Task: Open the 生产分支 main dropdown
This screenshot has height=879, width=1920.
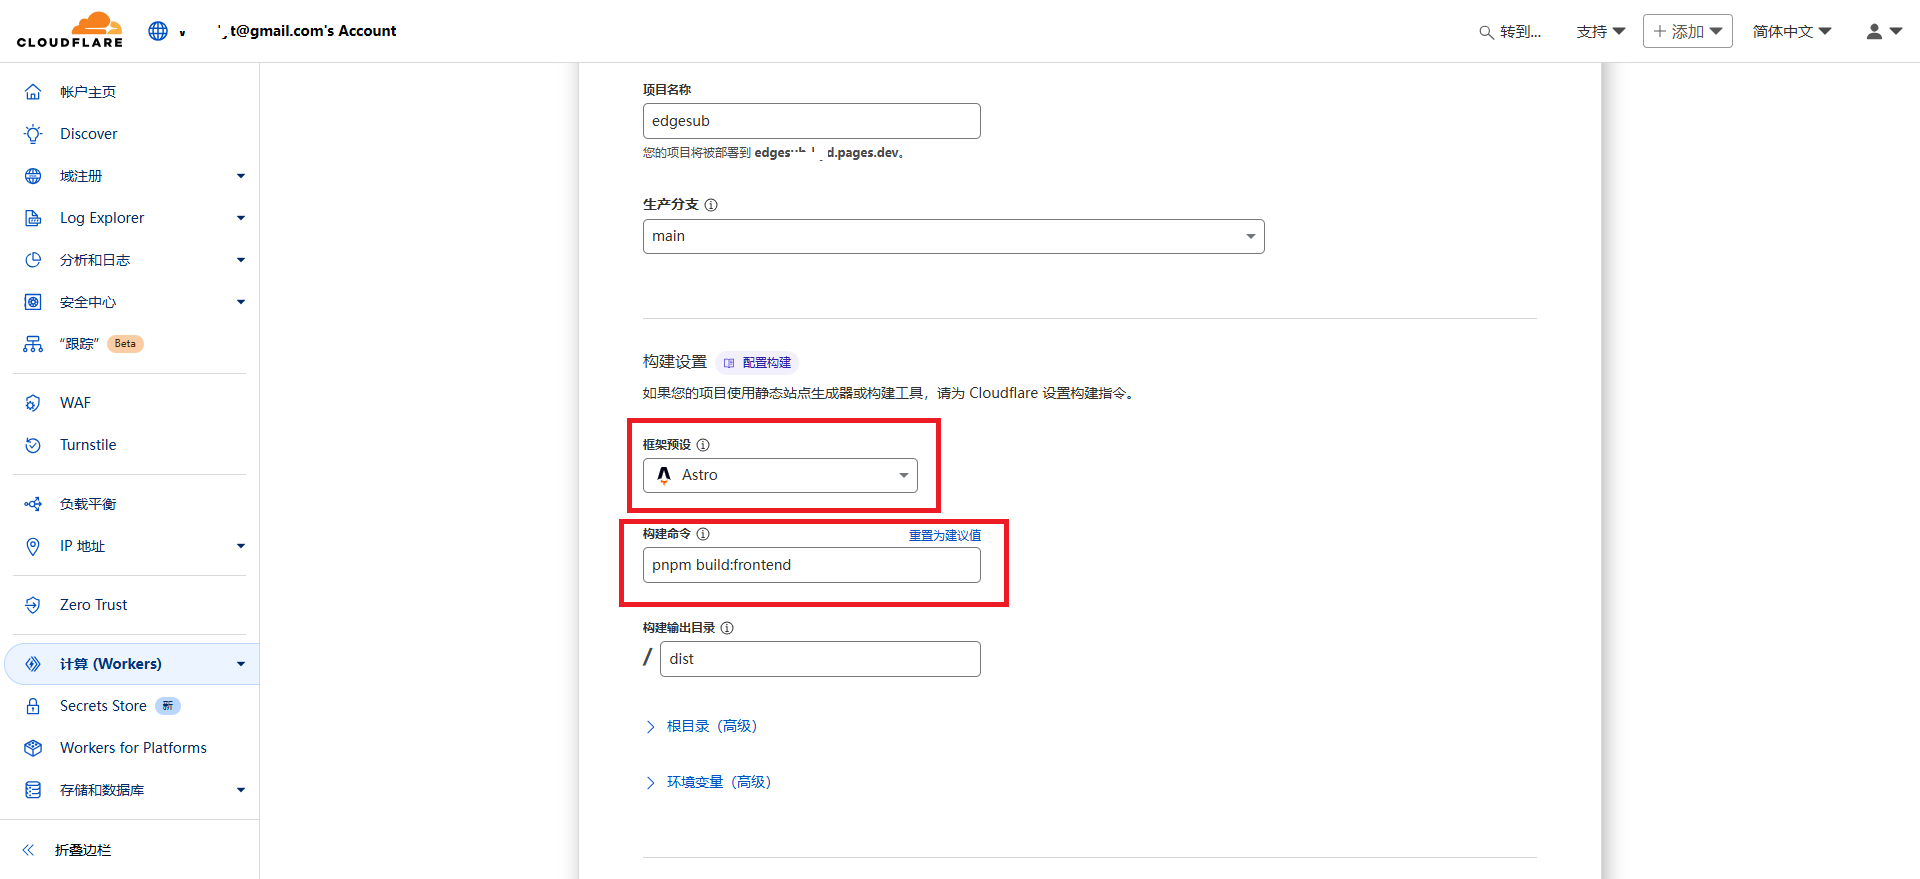Action: tap(953, 237)
